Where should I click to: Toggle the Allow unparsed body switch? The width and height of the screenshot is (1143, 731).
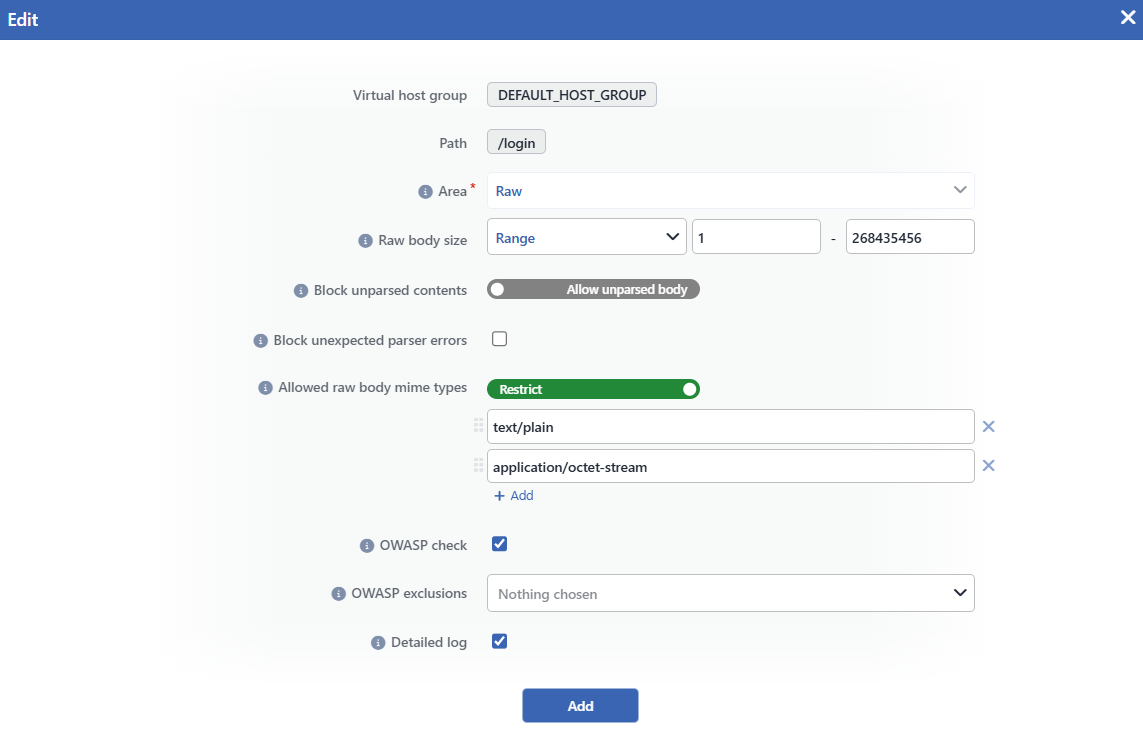[593, 289]
